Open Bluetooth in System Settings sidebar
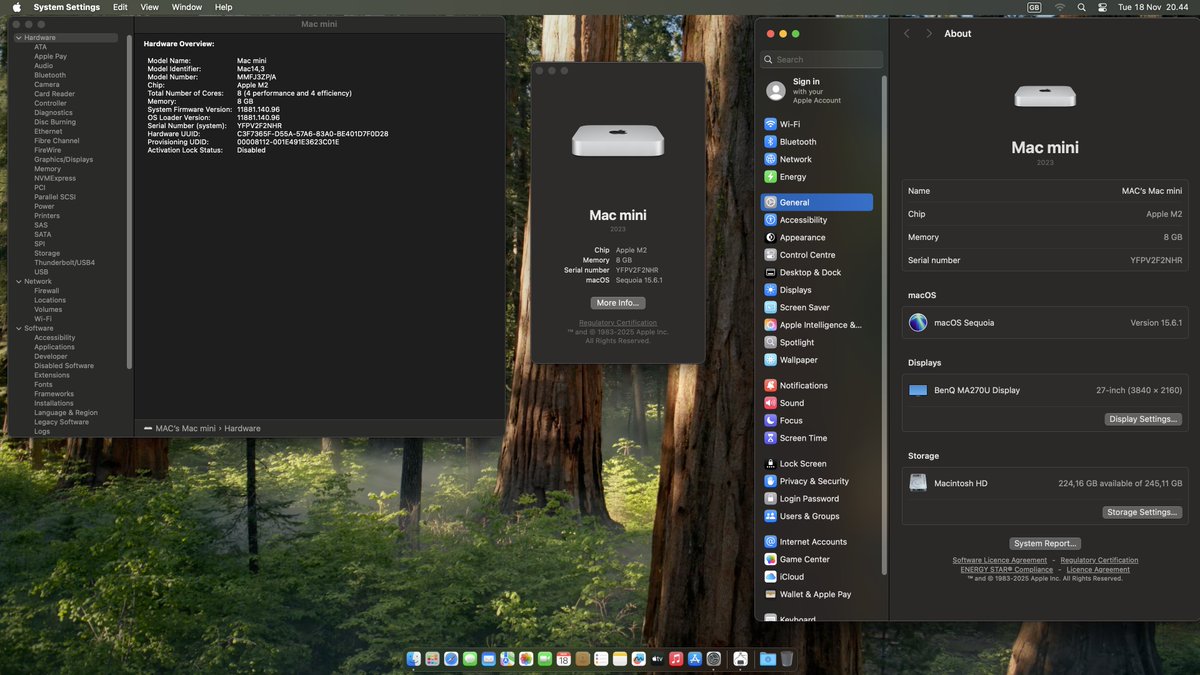The width and height of the screenshot is (1200, 675). coord(817,142)
